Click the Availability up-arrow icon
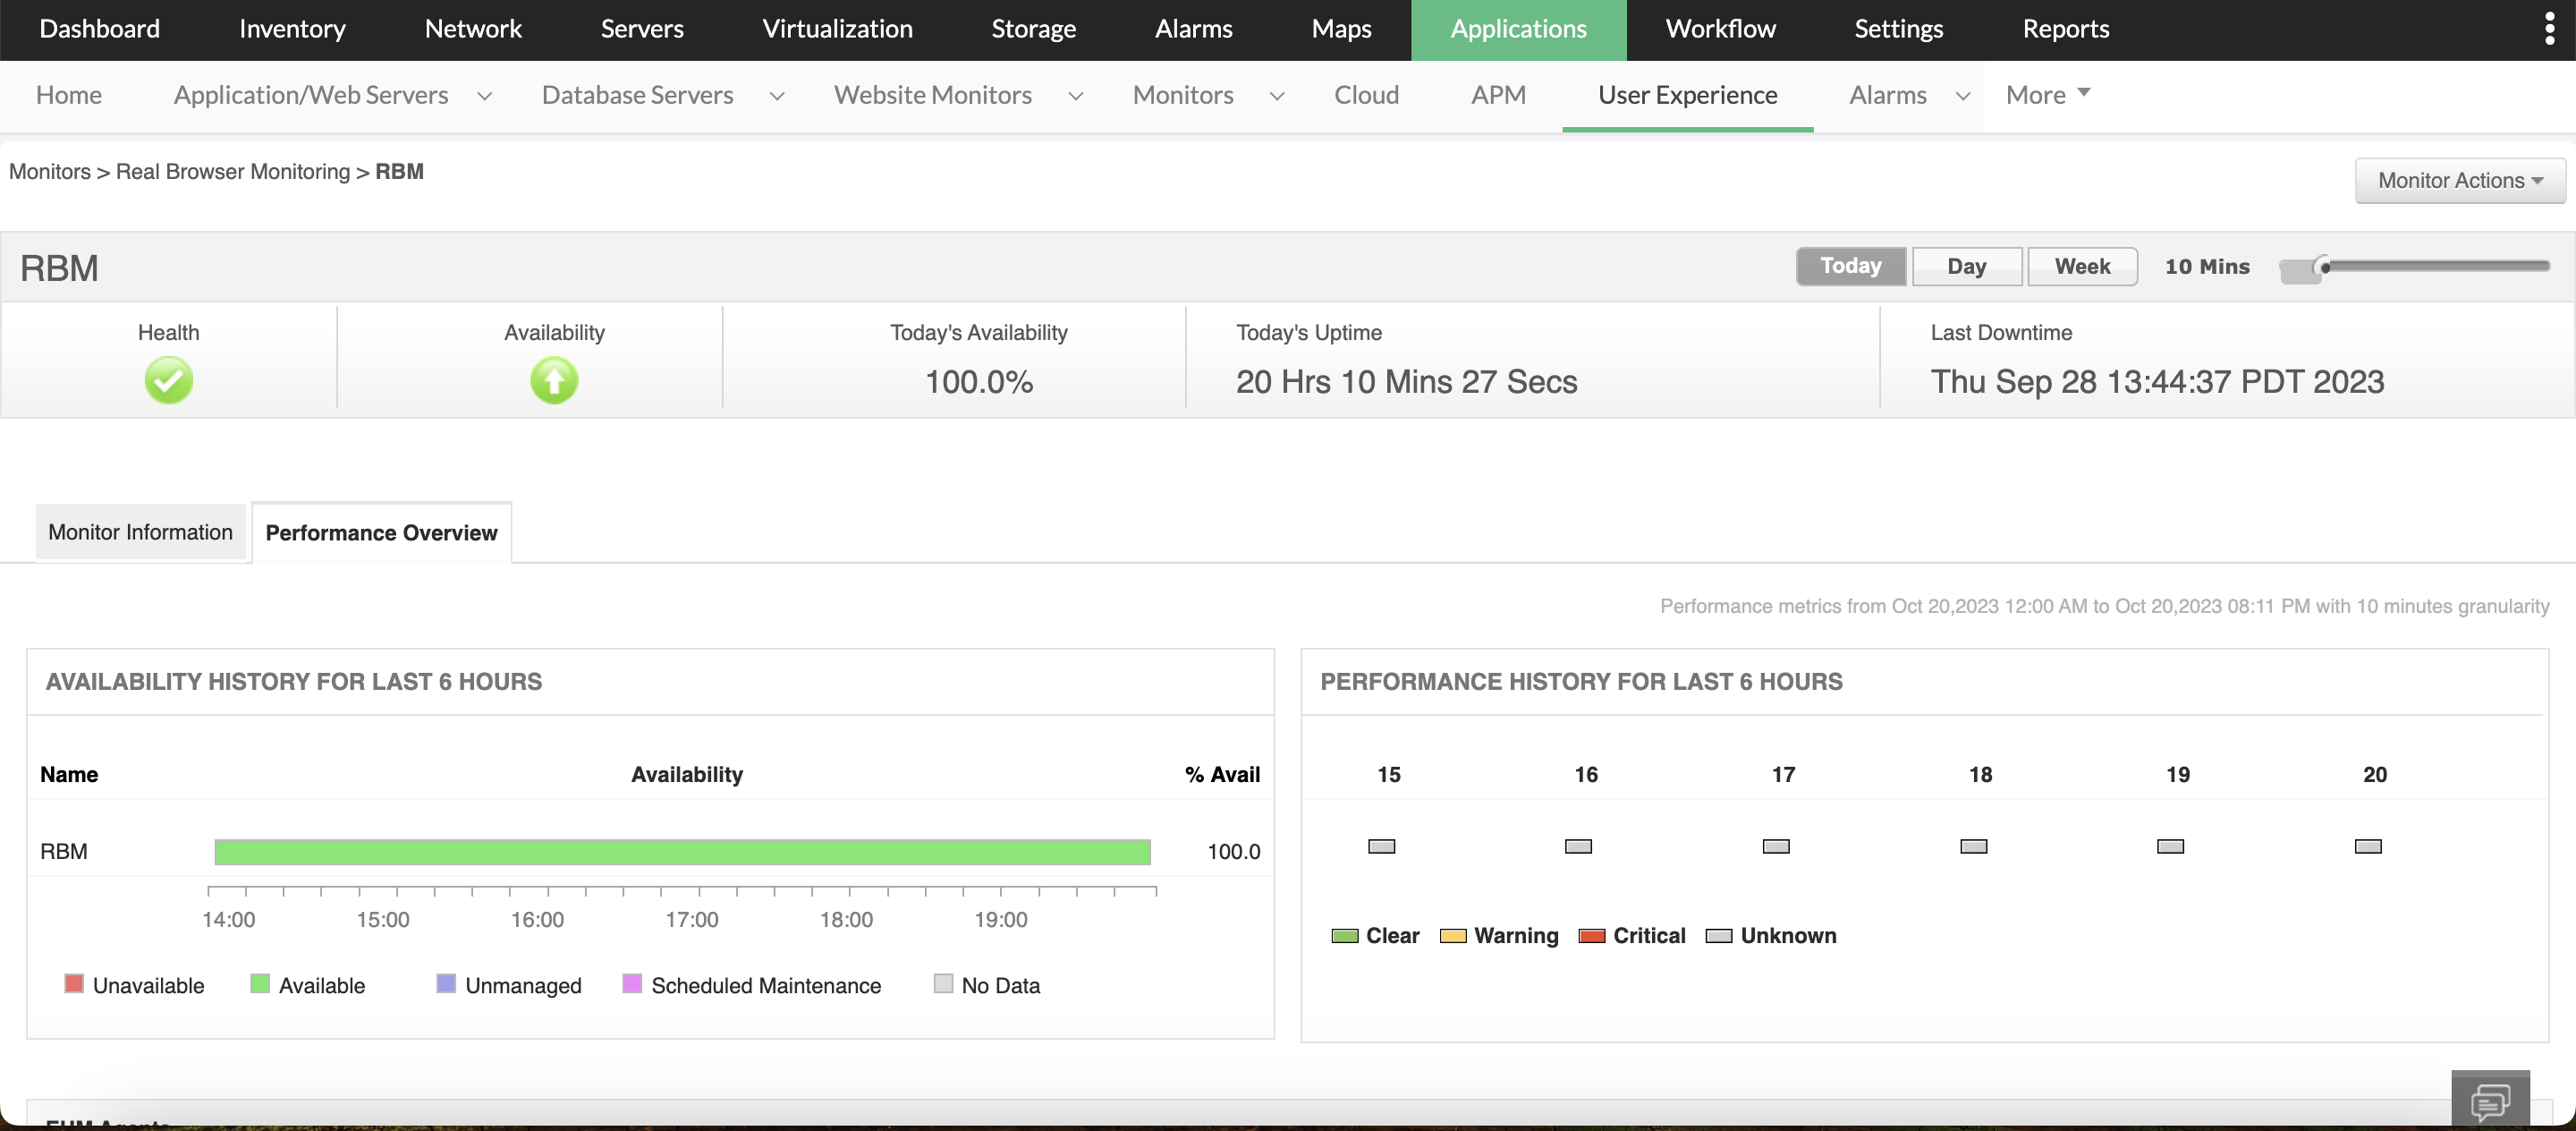 click(x=553, y=380)
